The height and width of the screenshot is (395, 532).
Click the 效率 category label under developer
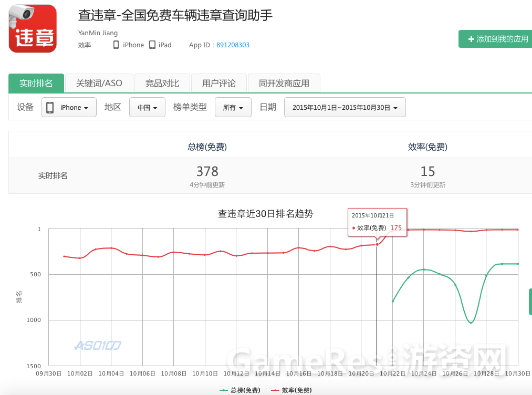coord(84,45)
